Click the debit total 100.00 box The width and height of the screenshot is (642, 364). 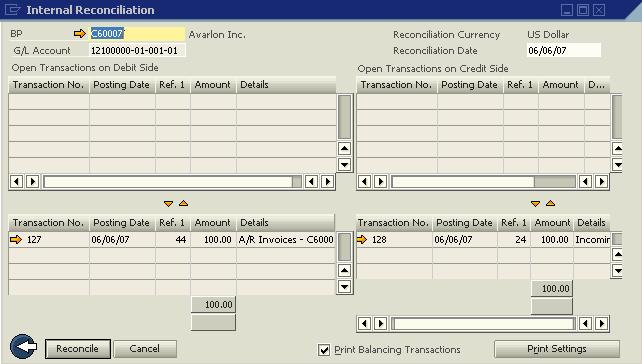click(213, 305)
